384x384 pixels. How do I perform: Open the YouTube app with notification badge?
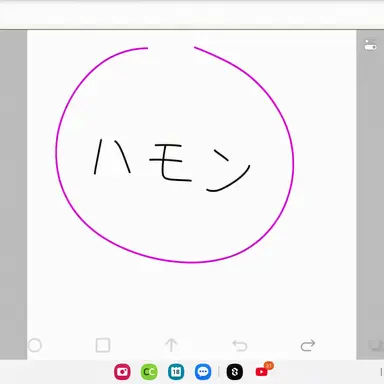(x=262, y=371)
